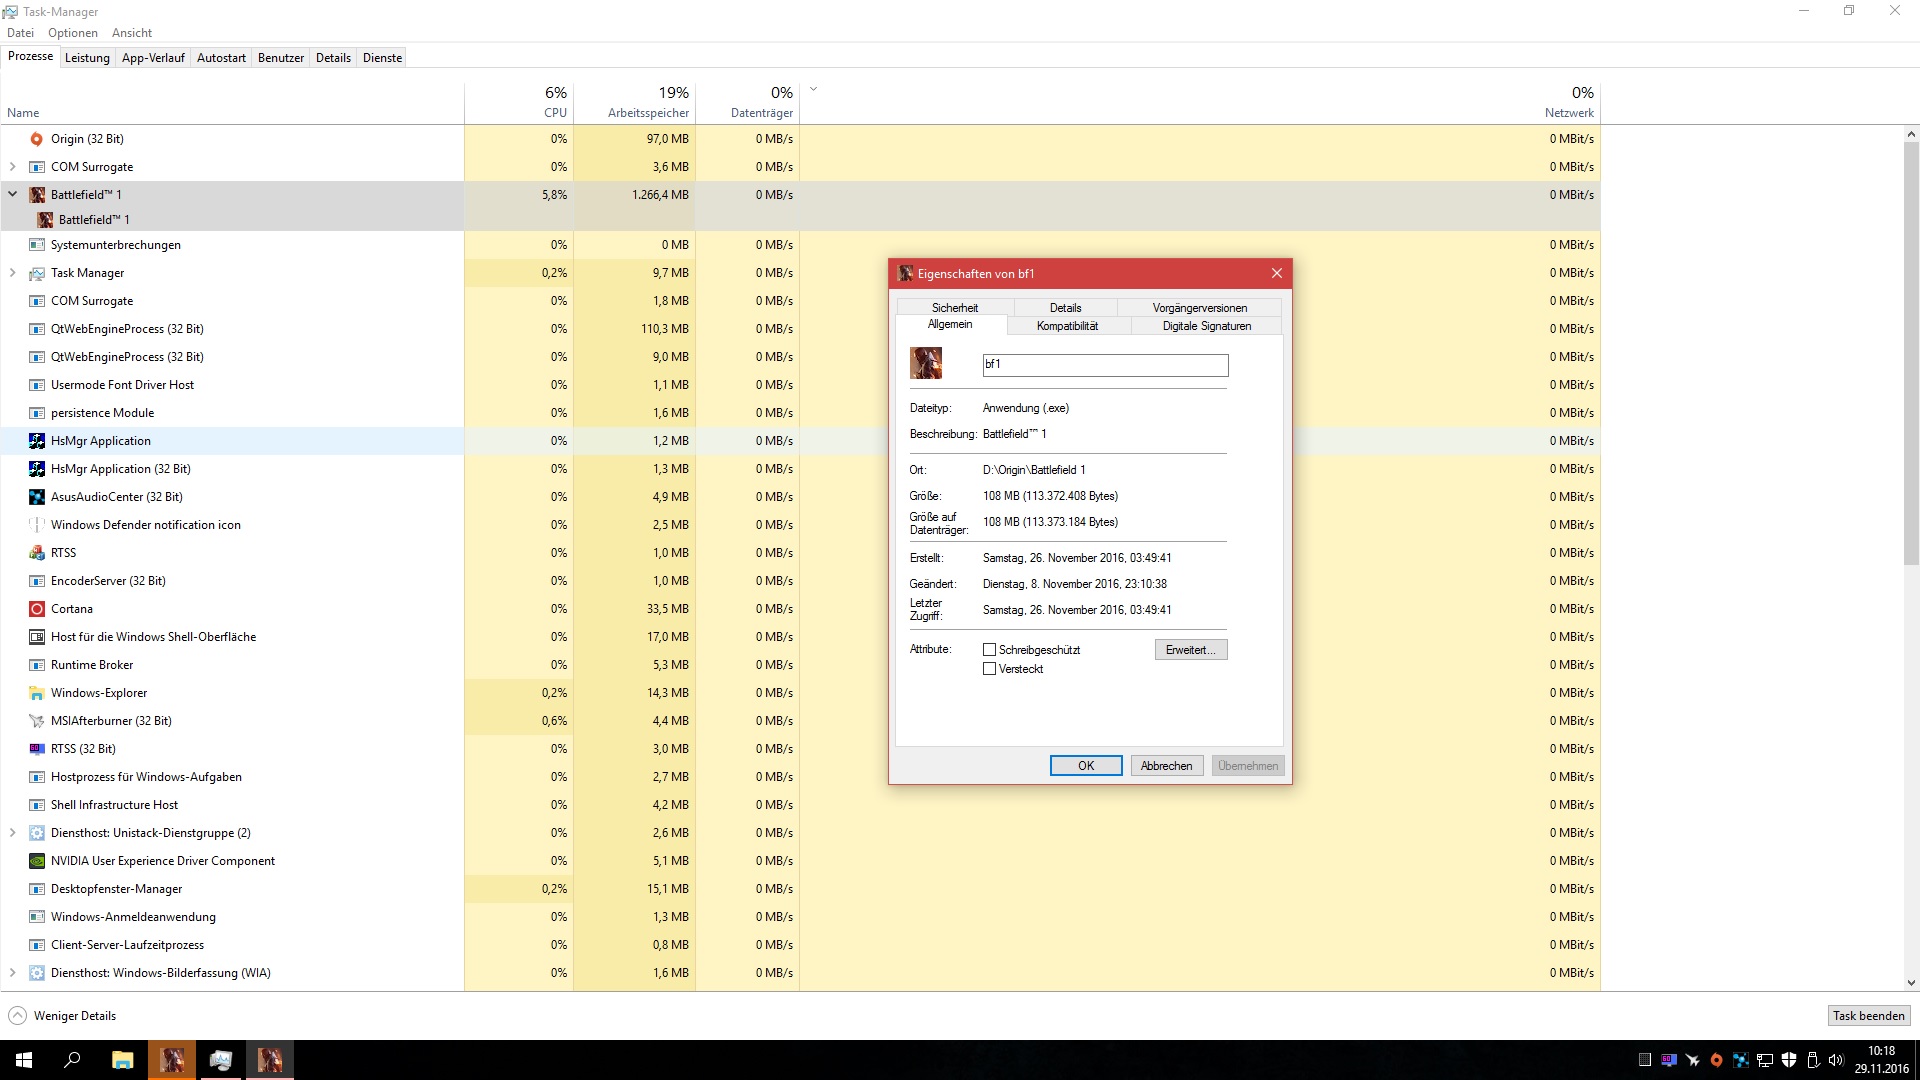Image resolution: width=1920 pixels, height=1080 pixels.
Task: Close the Eigenschaften von bf1 dialog
Action: (x=1276, y=273)
